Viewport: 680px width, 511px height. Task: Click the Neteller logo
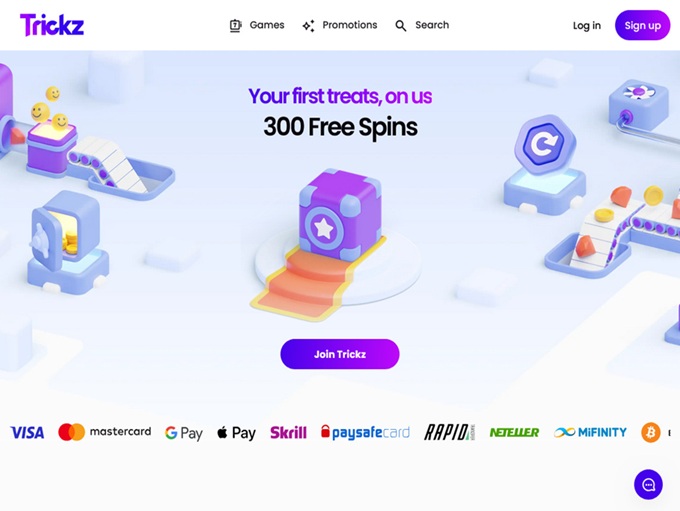click(x=514, y=432)
